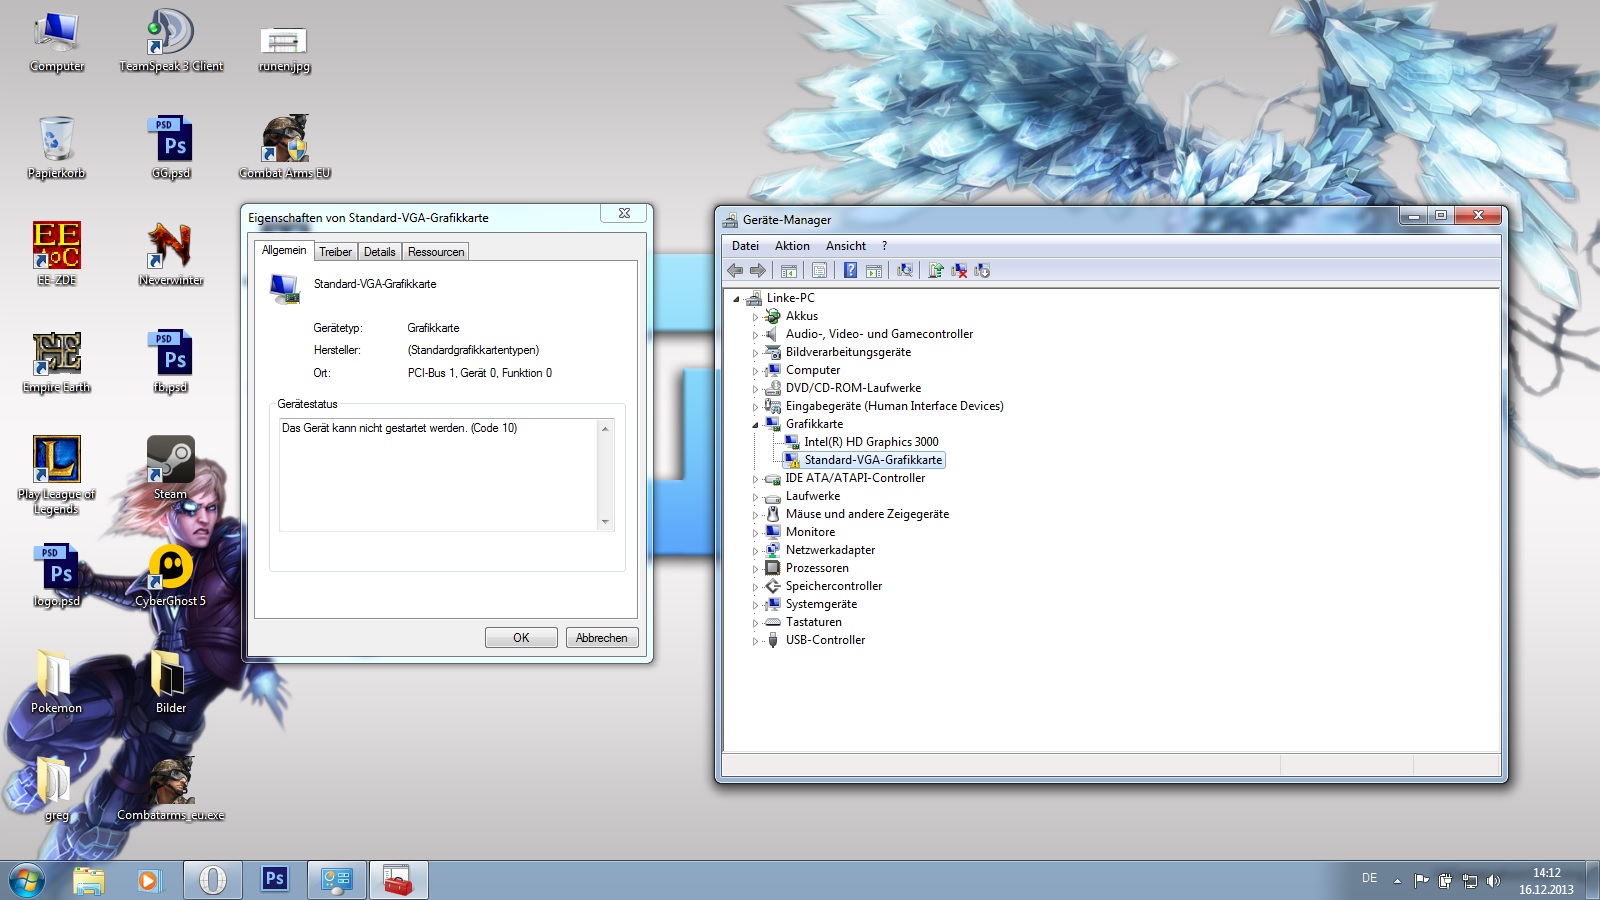
Task: Expand Audio-, Video- und Gamecontroller
Action: [755, 335]
